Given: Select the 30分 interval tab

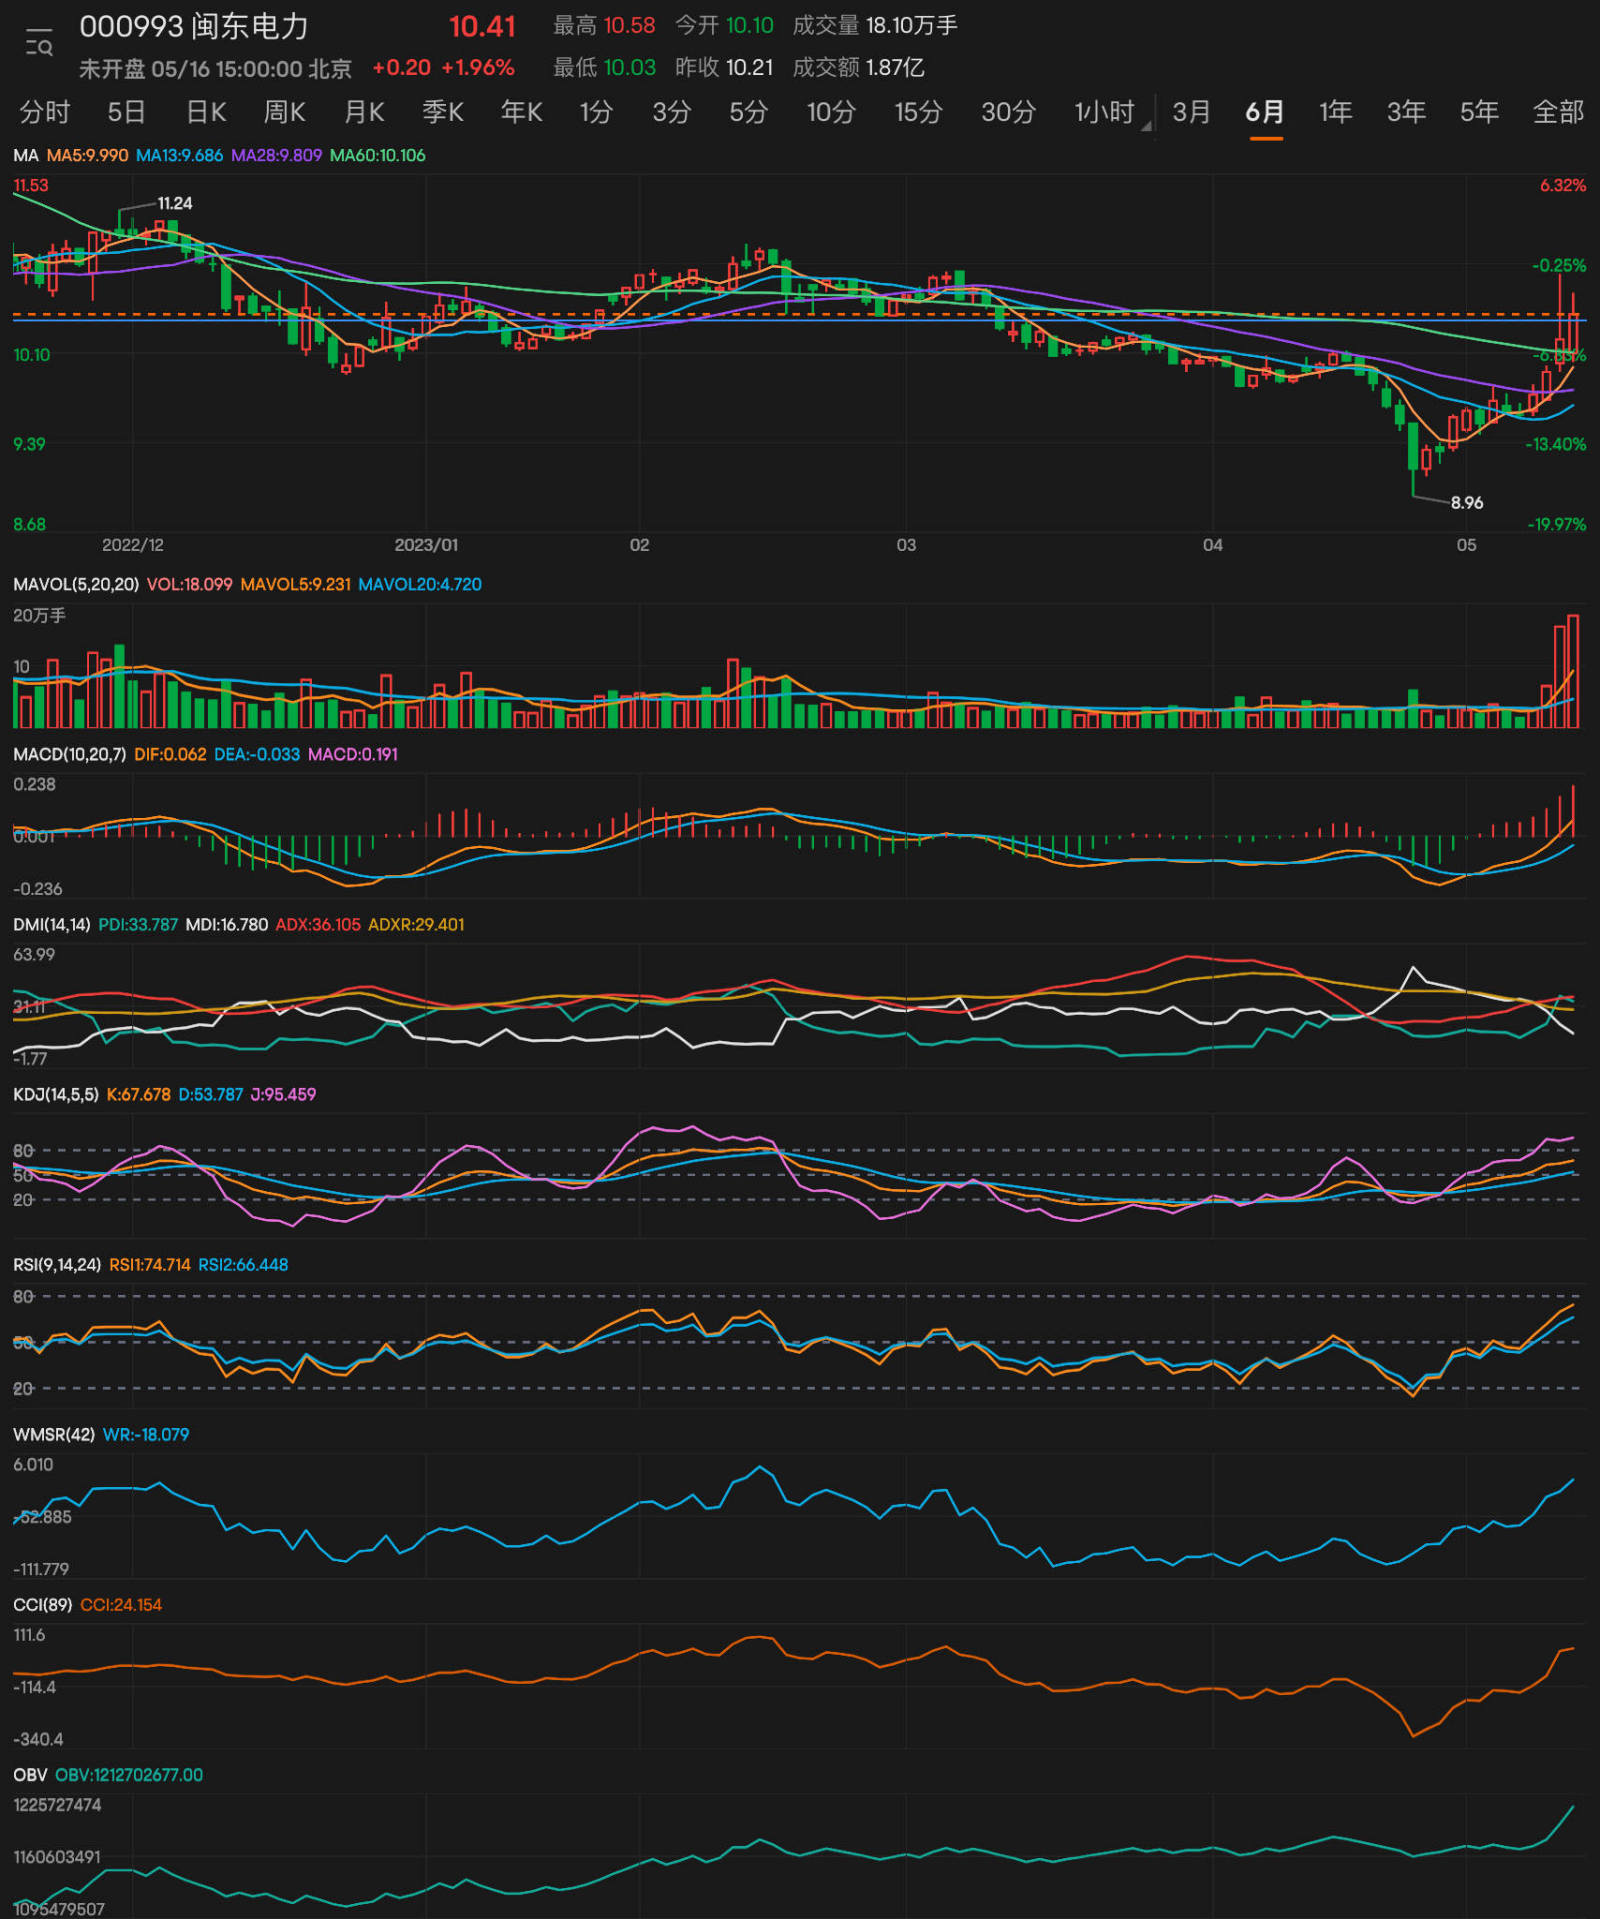Looking at the screenshot, I should click(x=1008, y=112).
